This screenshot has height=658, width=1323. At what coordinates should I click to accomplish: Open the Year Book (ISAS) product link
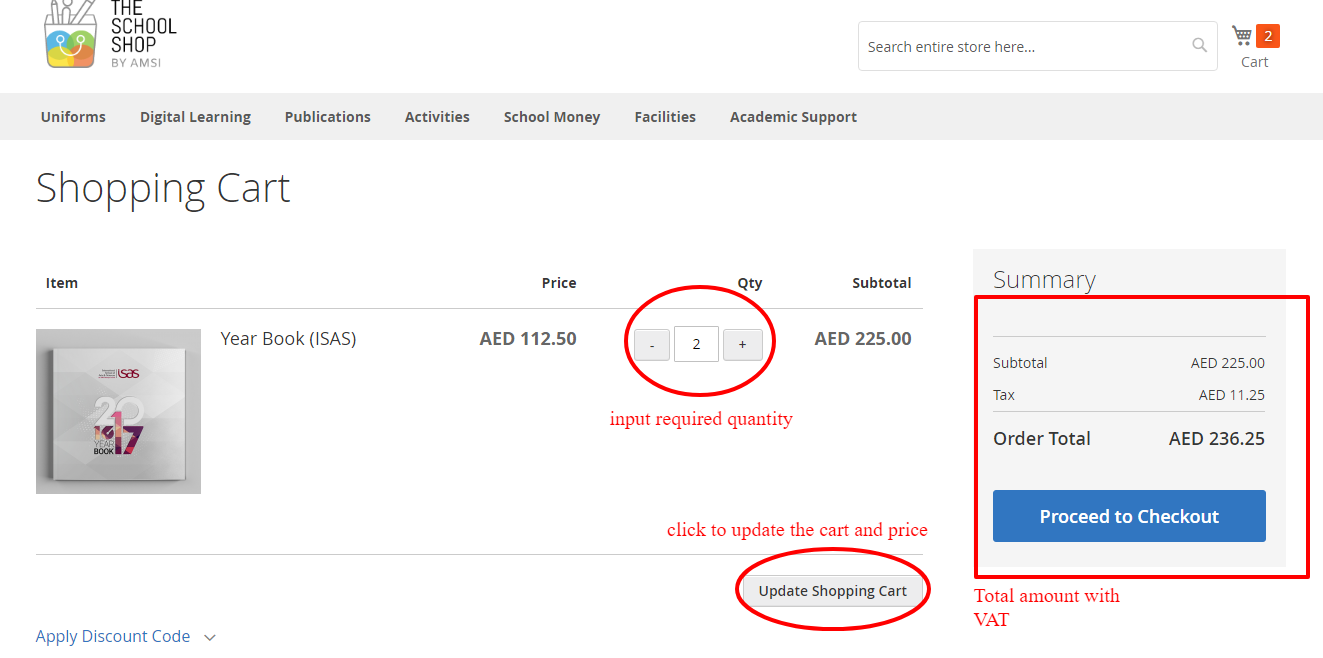(x=288, y=338)
